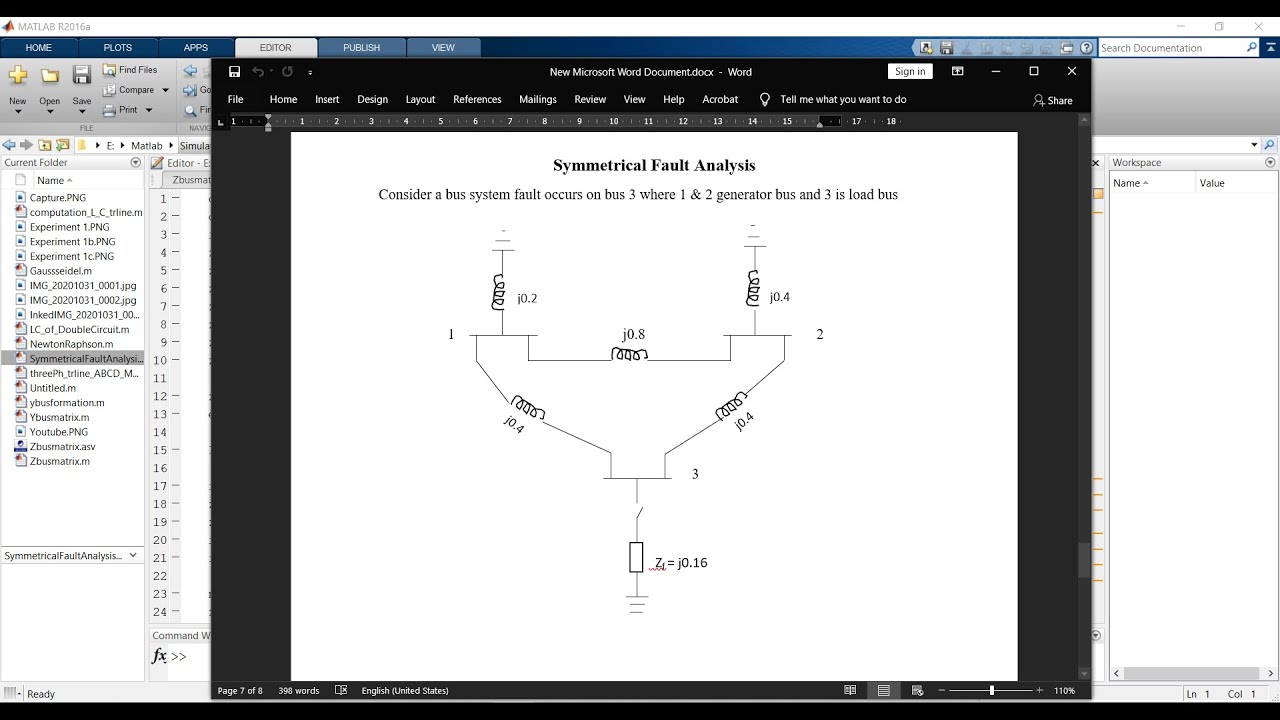Click in the Search Documentation field
This screenshot has width=1280, height=720.
(1170, 48)
